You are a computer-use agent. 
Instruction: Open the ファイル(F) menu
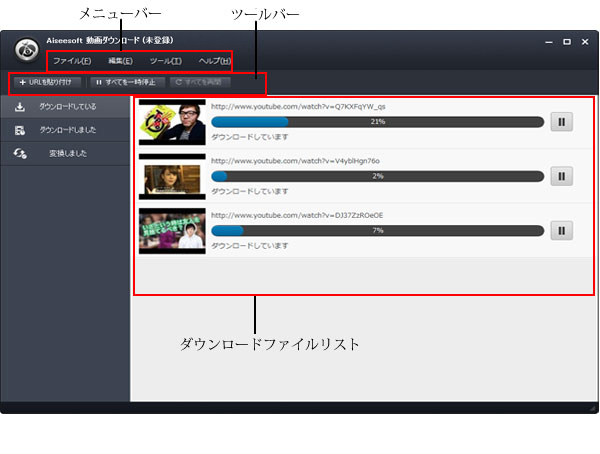click(x=71, y=61)
